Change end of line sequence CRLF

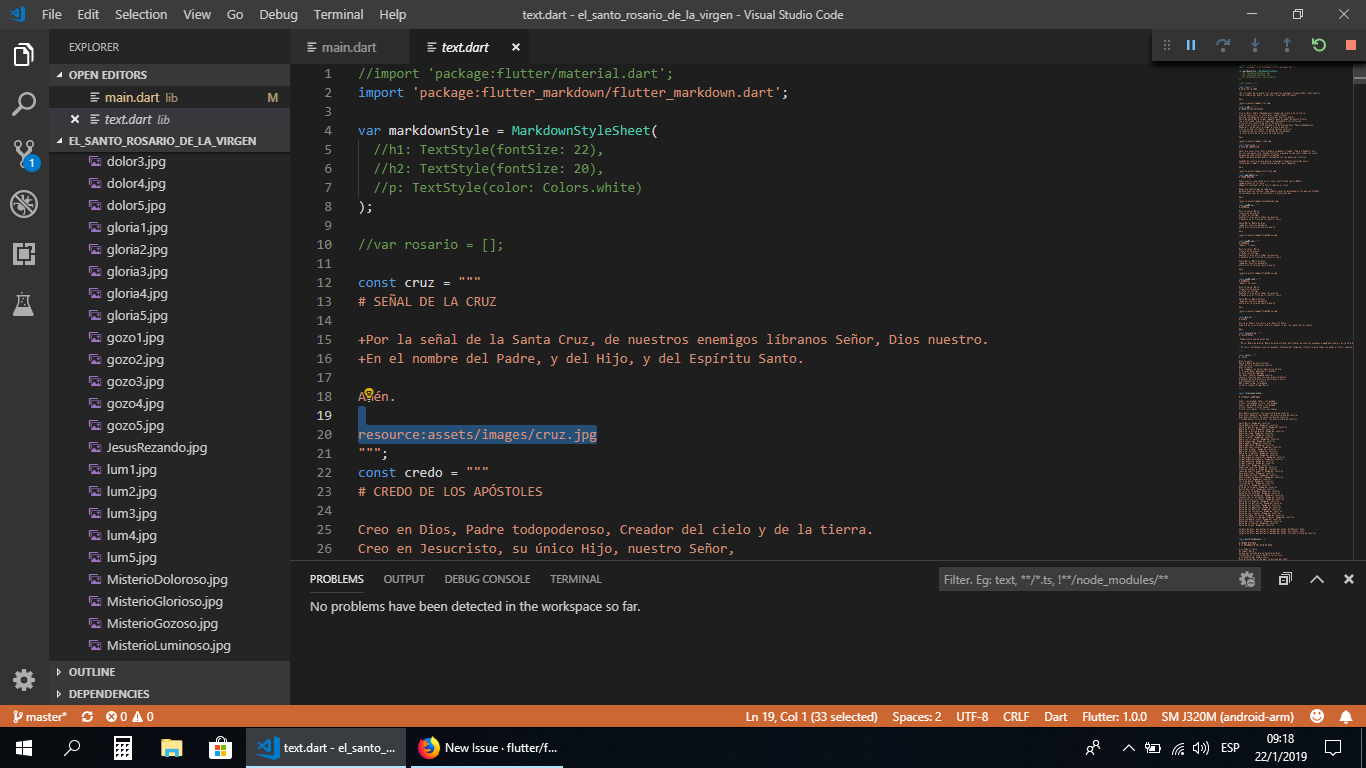click(1016, 717)
